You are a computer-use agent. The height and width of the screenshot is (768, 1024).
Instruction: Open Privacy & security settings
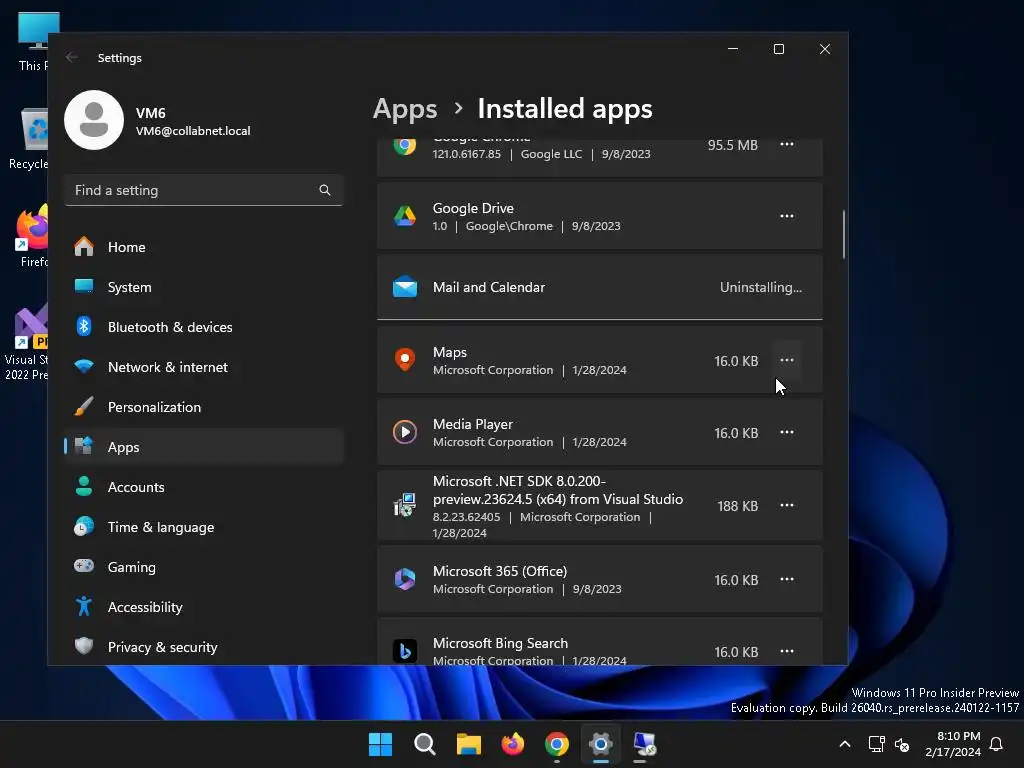coord(204,647)
